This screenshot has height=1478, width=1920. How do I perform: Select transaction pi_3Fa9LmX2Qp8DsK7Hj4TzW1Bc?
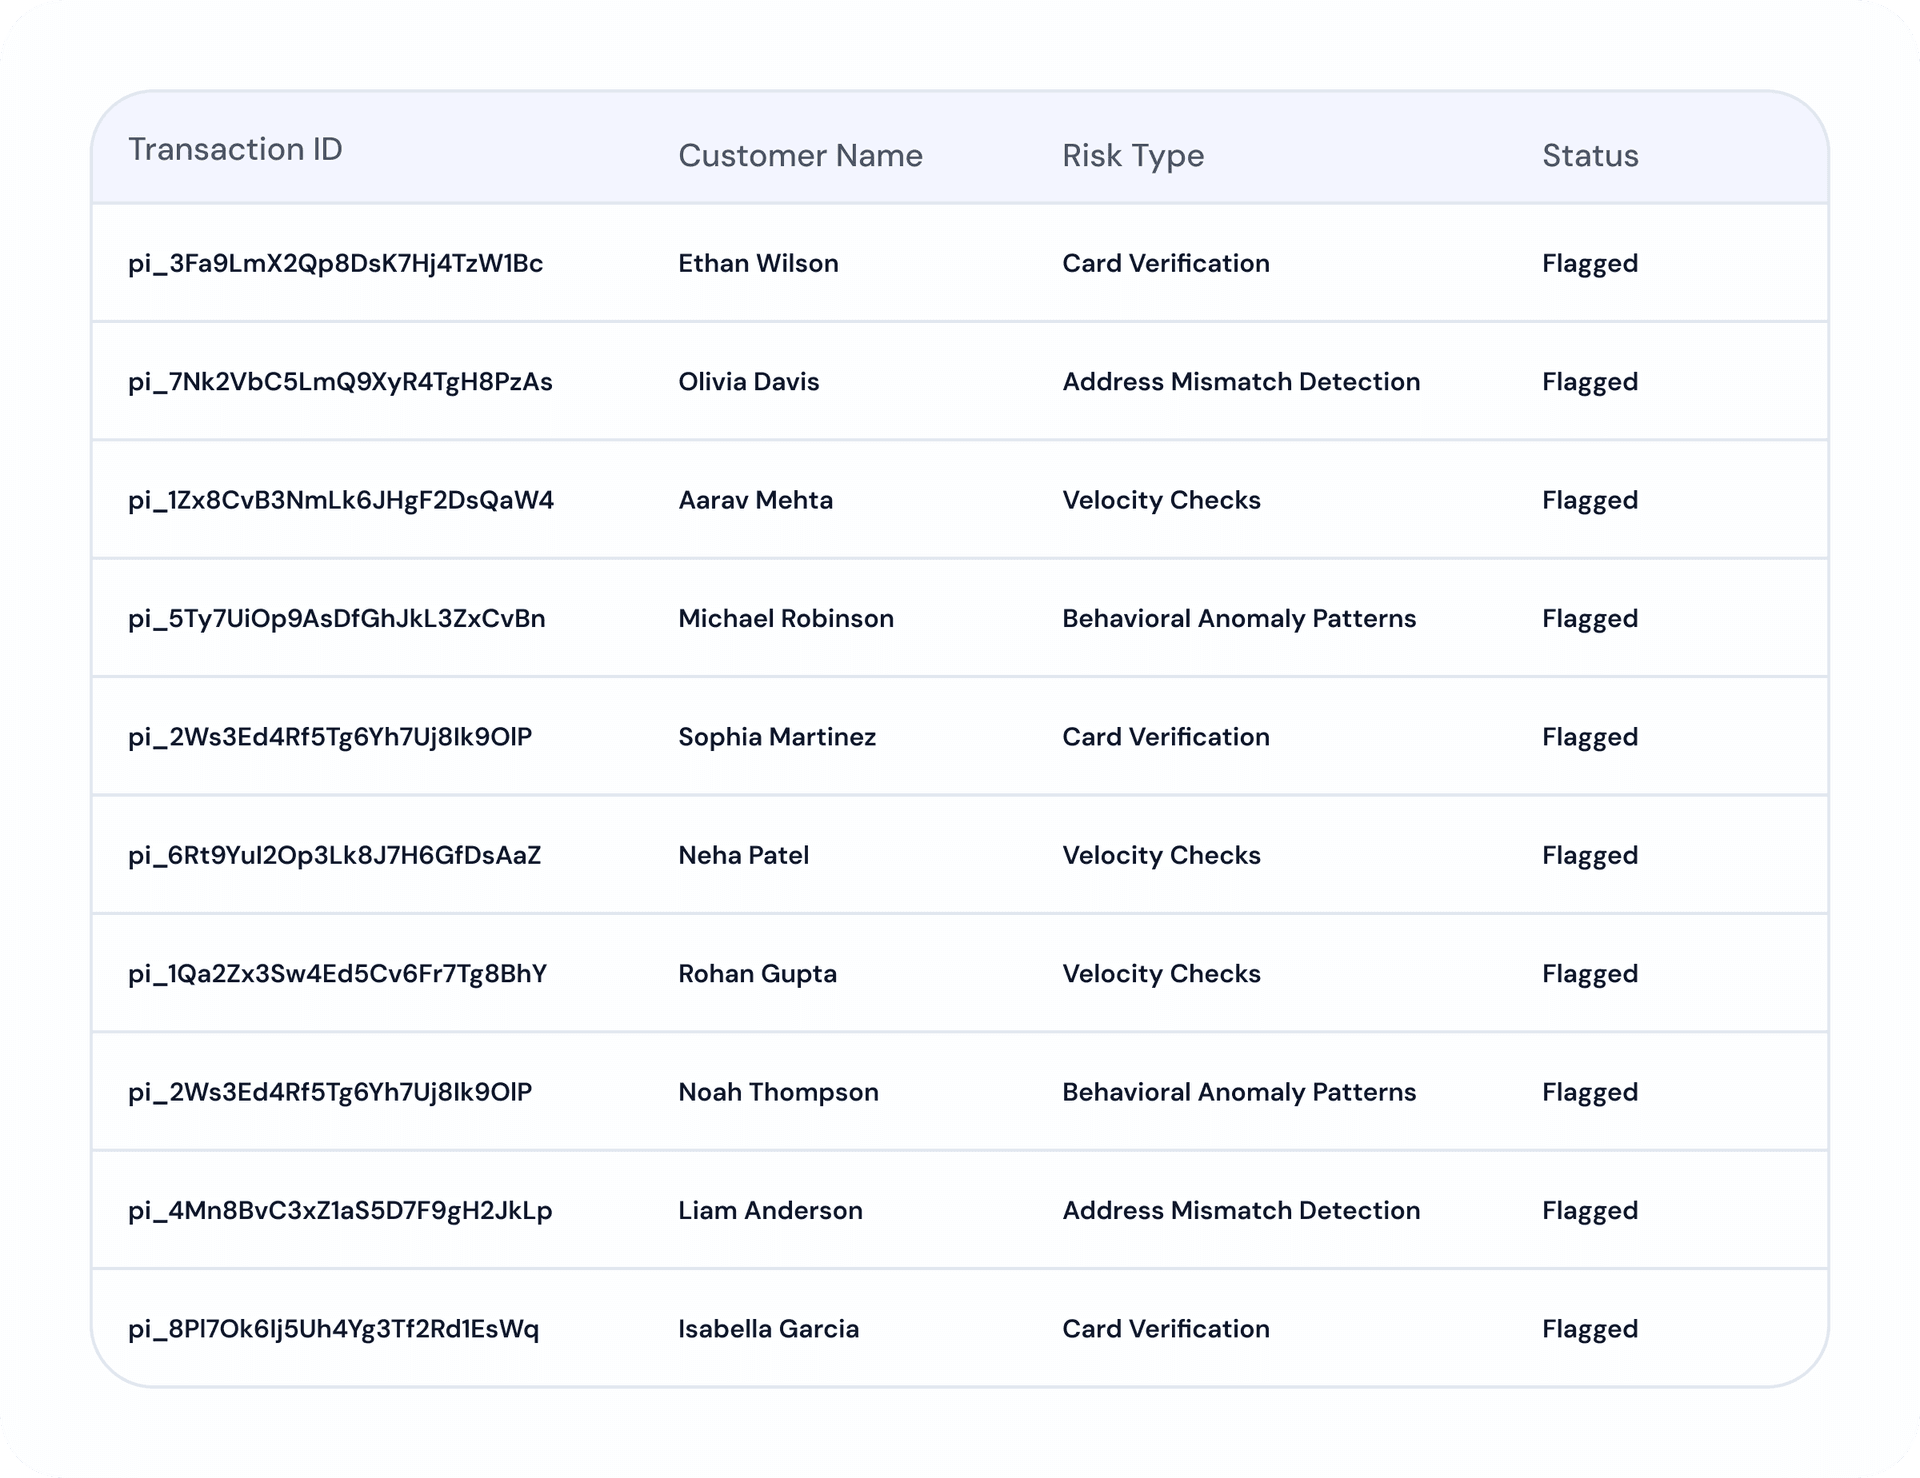(336, 264)
